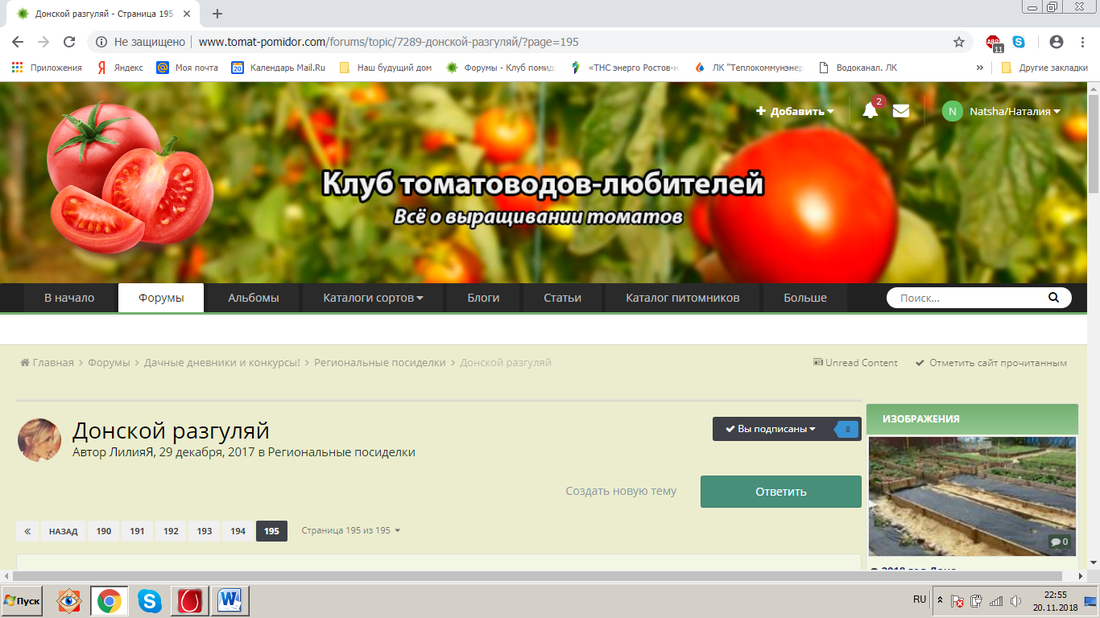
Task: Click the search magnifier icon
Action: [x=1053, y=298]
